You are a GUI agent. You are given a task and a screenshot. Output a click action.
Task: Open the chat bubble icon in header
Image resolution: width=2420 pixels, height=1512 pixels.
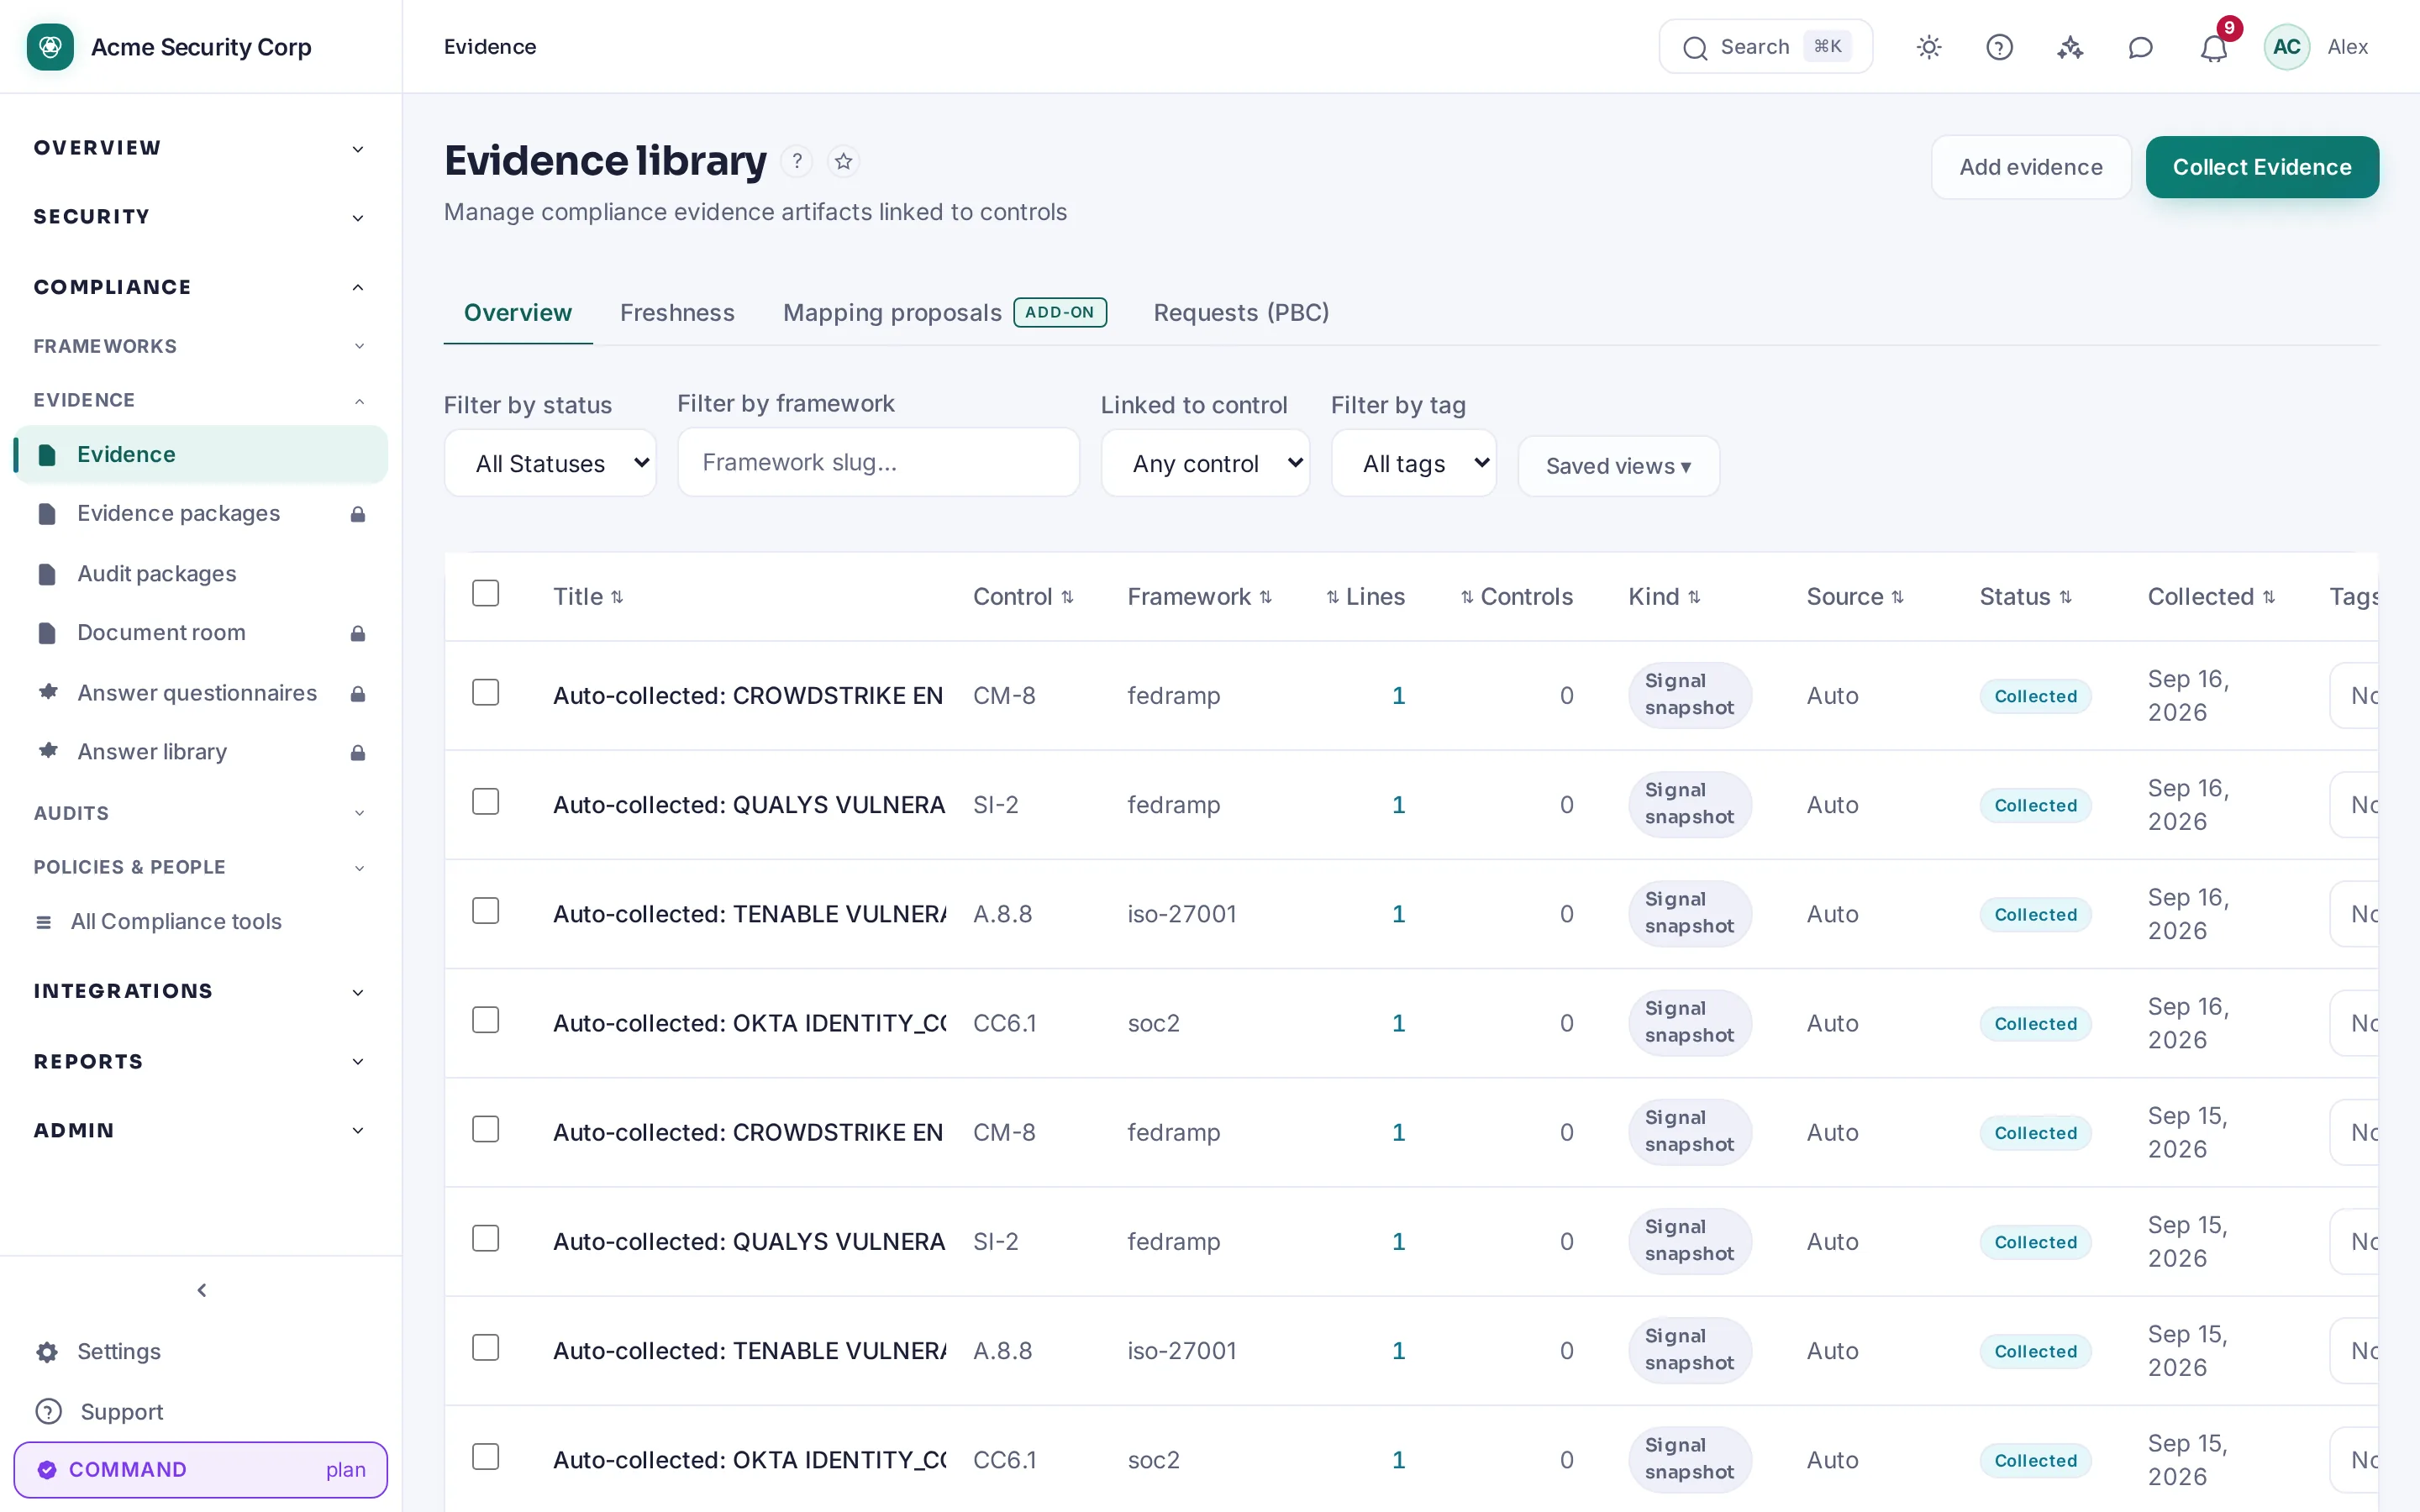tap(2140, 47)
